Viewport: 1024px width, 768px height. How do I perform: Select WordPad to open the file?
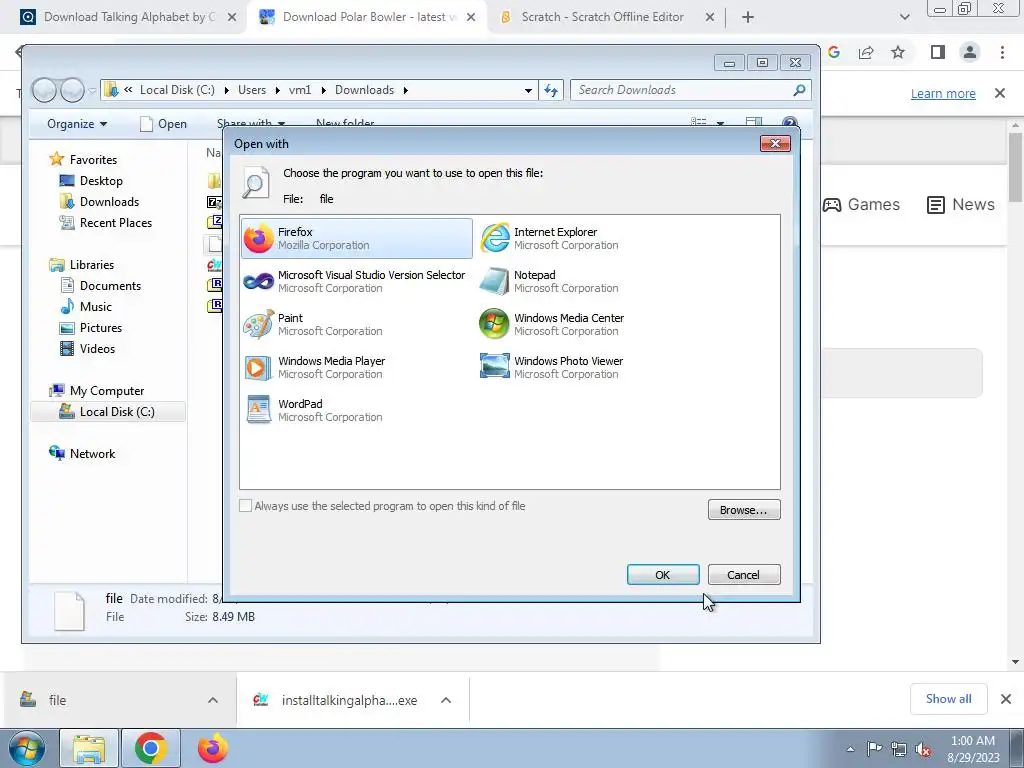(313, 411)
